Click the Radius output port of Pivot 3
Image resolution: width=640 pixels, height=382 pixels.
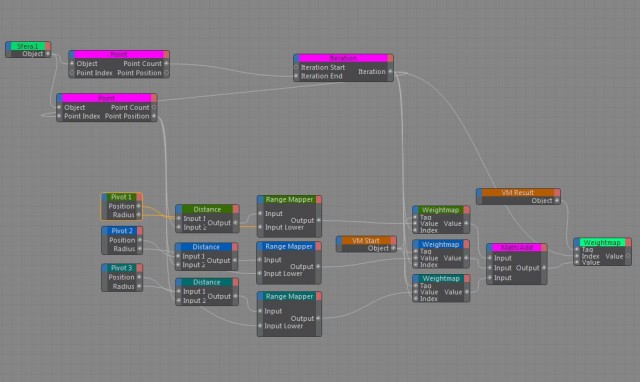pyautogui.click(x=139, y=286)
